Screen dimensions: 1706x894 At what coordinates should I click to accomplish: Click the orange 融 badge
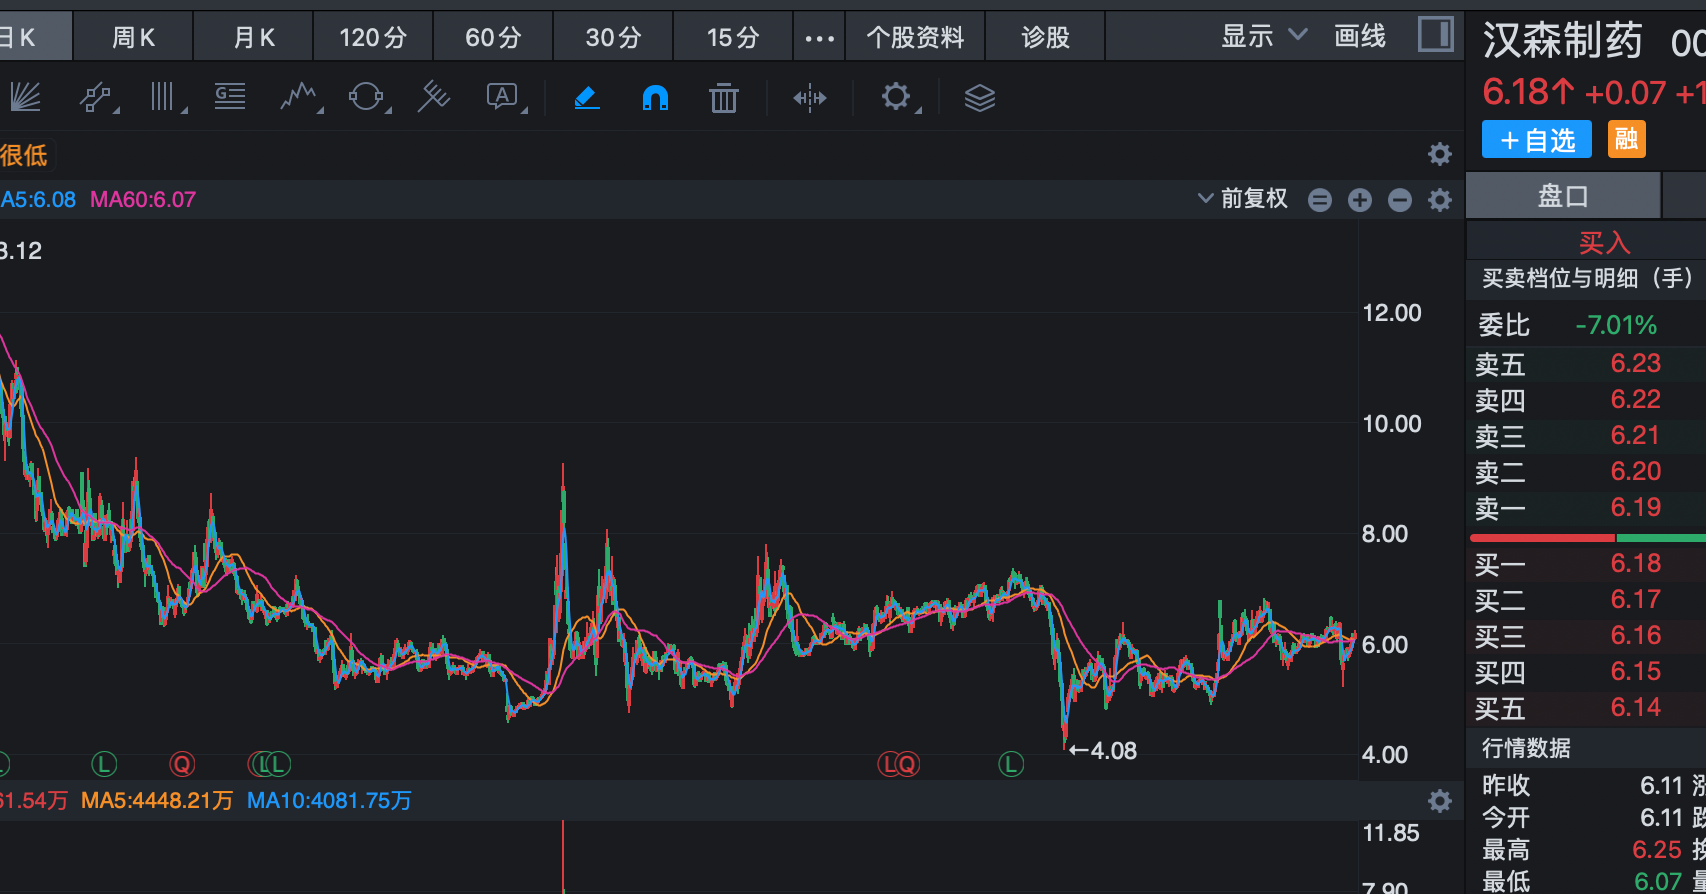1627,139
